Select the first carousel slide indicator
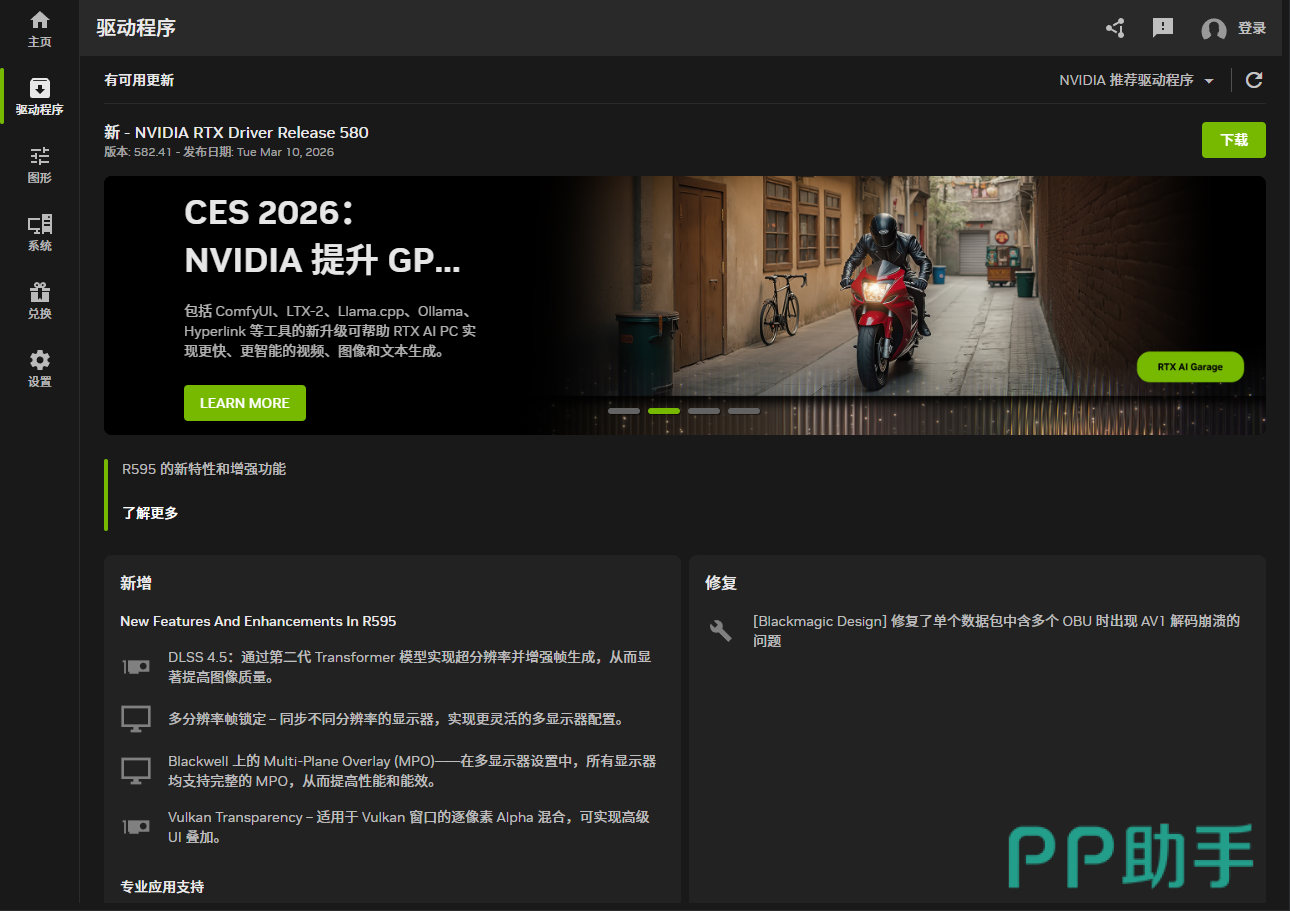1290x911 pixels. tap(624, 411)
